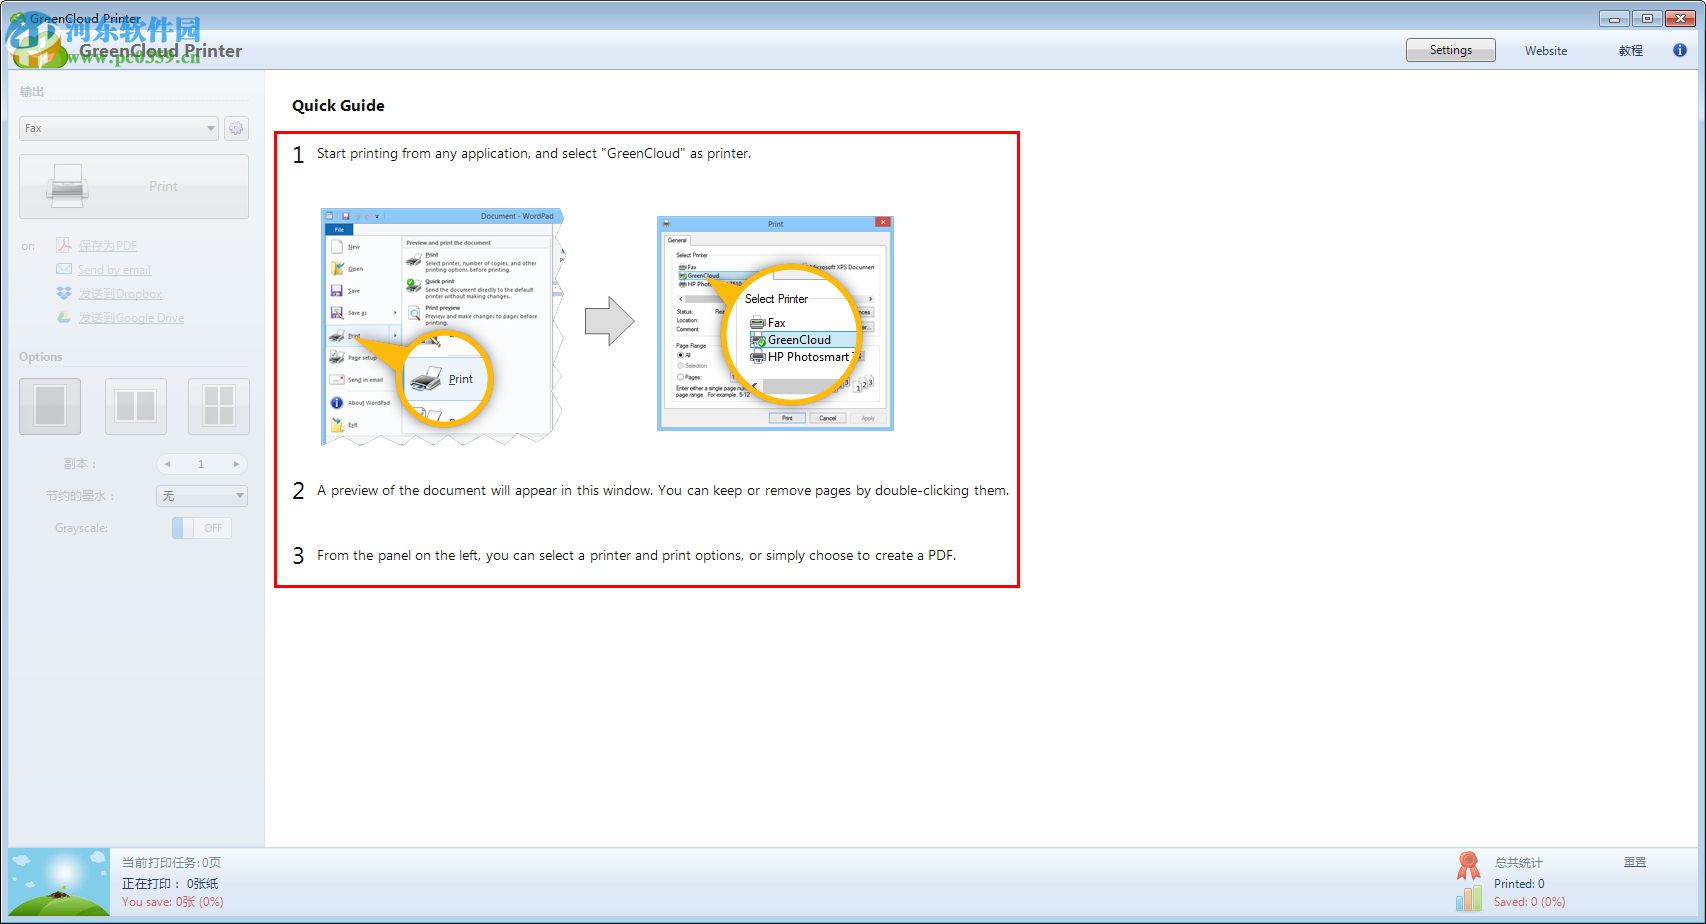1706x924 pixels.
Task: Expand the 节约的墨水 ink saving dropdown
Action: (202, 496)
